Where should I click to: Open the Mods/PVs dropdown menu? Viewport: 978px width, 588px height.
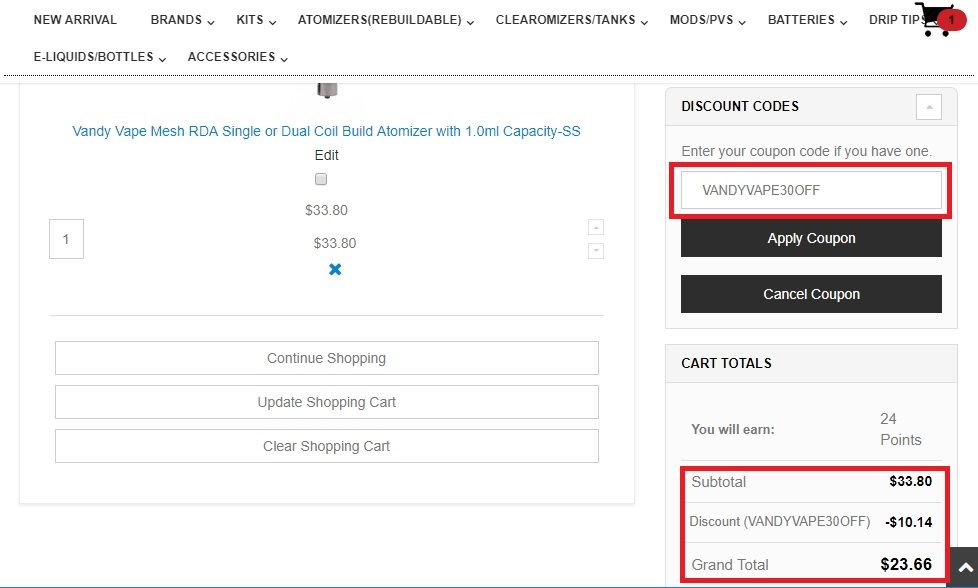[707, 20]
